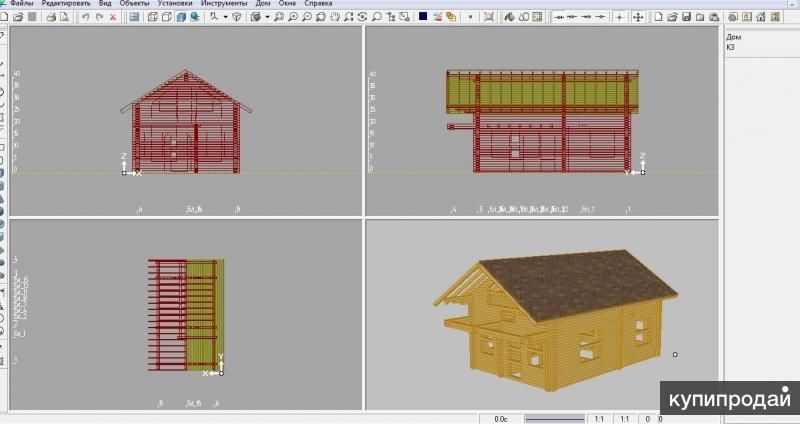The width and height of the screenshot is (800, 424).
Task: Click the blue floppy disk save icon
Action: pyautogui.click(x=686, y=17)
